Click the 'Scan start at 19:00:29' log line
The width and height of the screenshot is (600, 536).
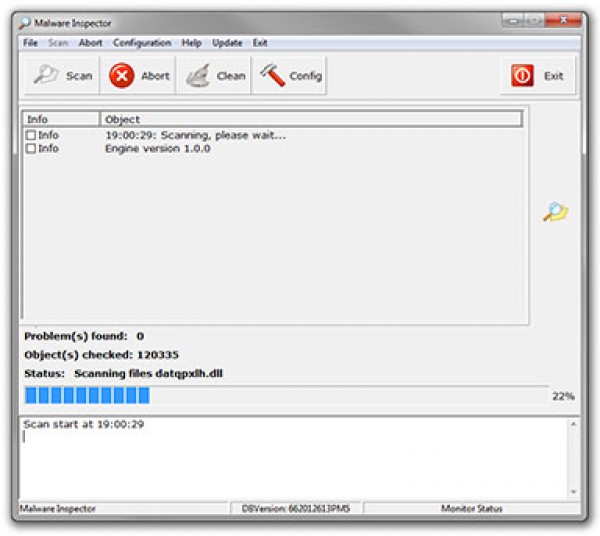[x=83, y=424]
